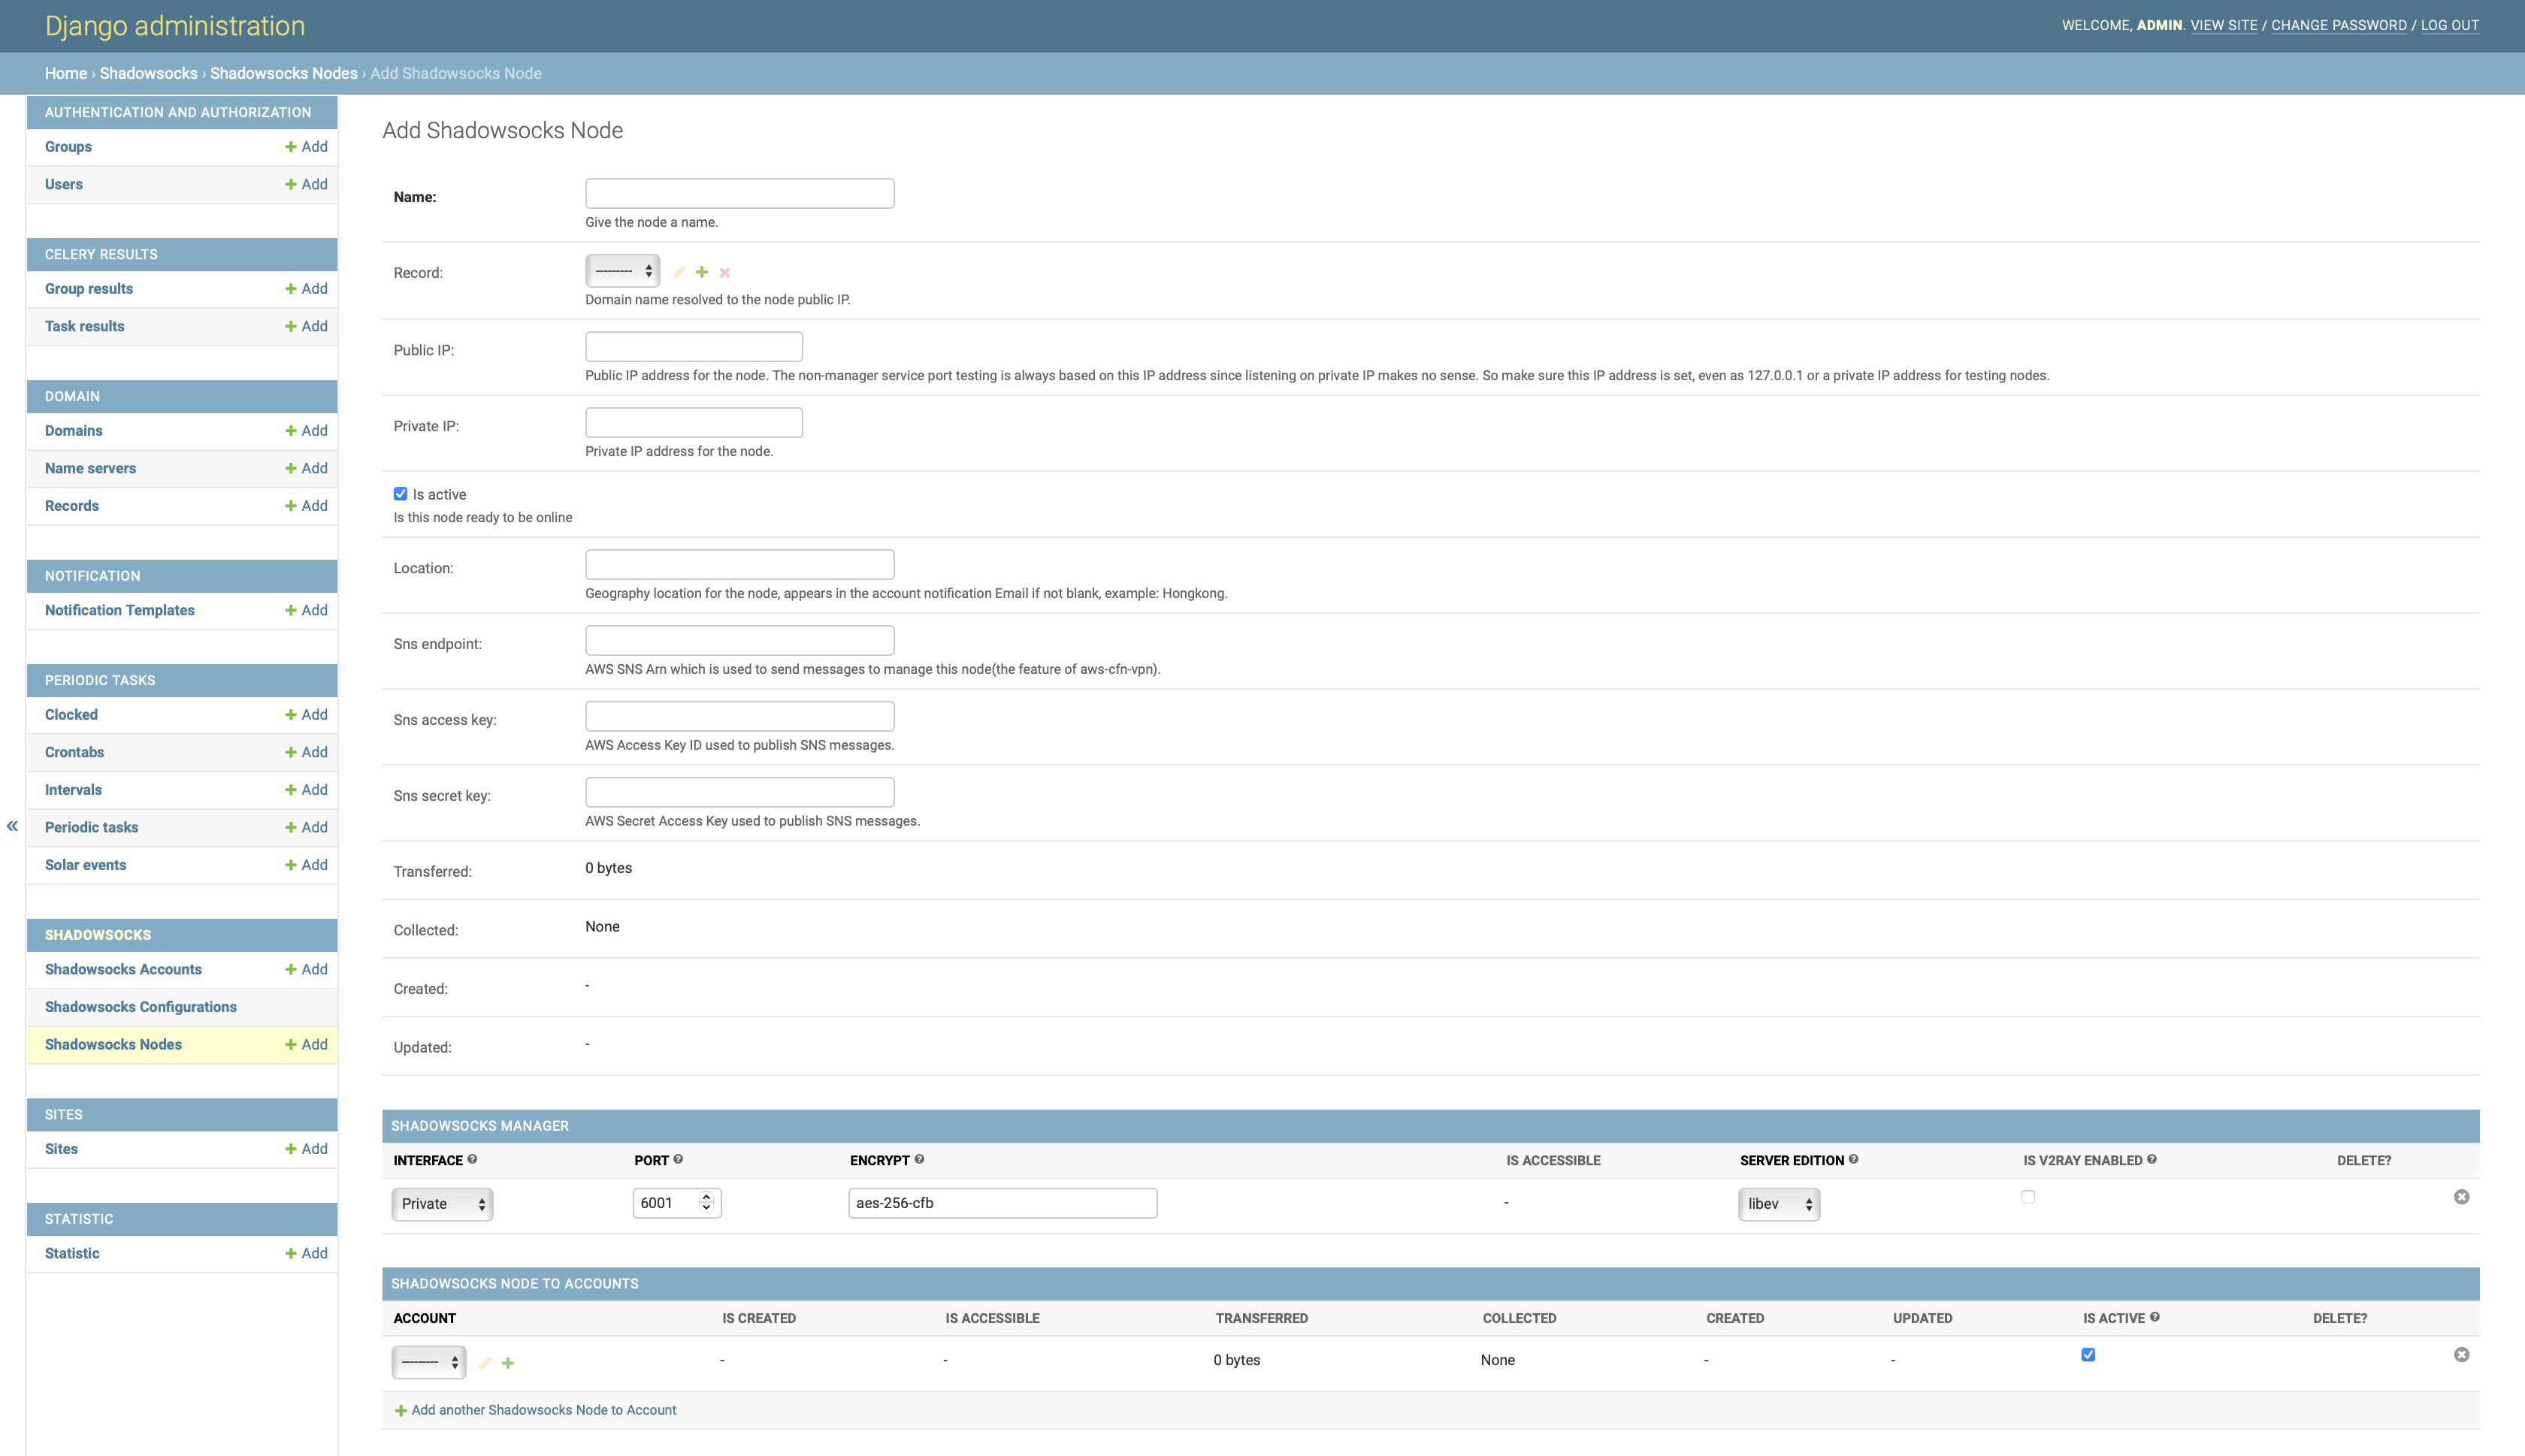Screen dimensions: 2525x1456
Task: Click green plus icon beside Record dropdown
Action: [x=702, y=272]
